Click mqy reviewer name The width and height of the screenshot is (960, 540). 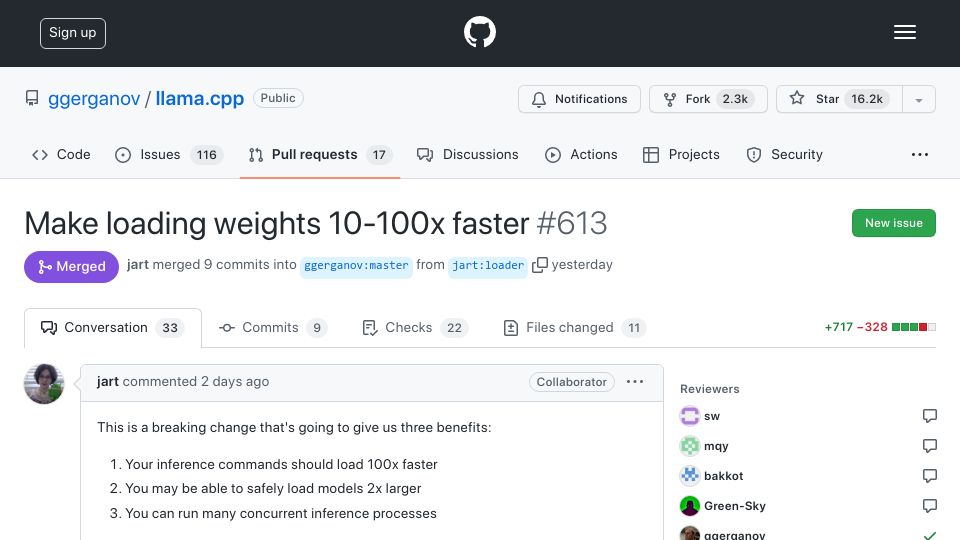716,446
